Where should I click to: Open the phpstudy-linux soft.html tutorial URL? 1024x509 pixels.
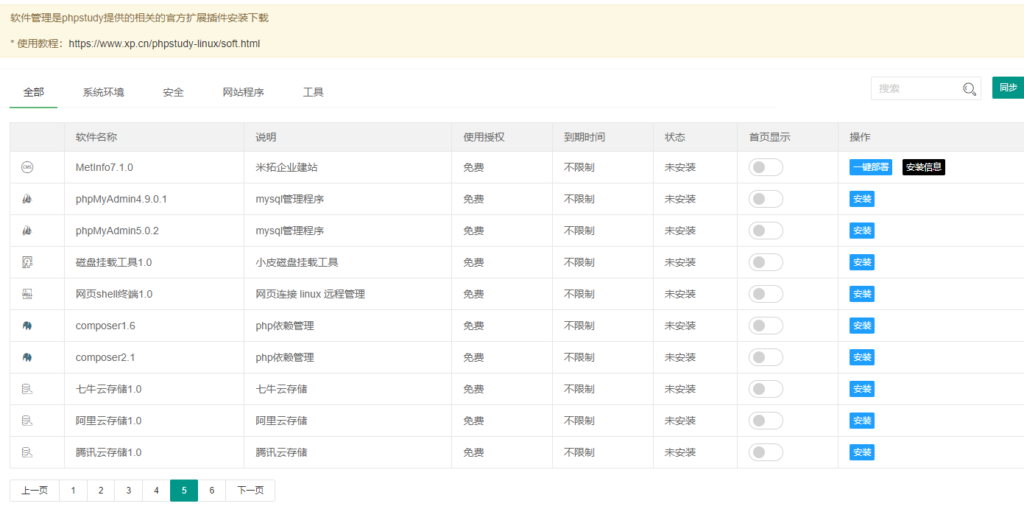(164, 44)
